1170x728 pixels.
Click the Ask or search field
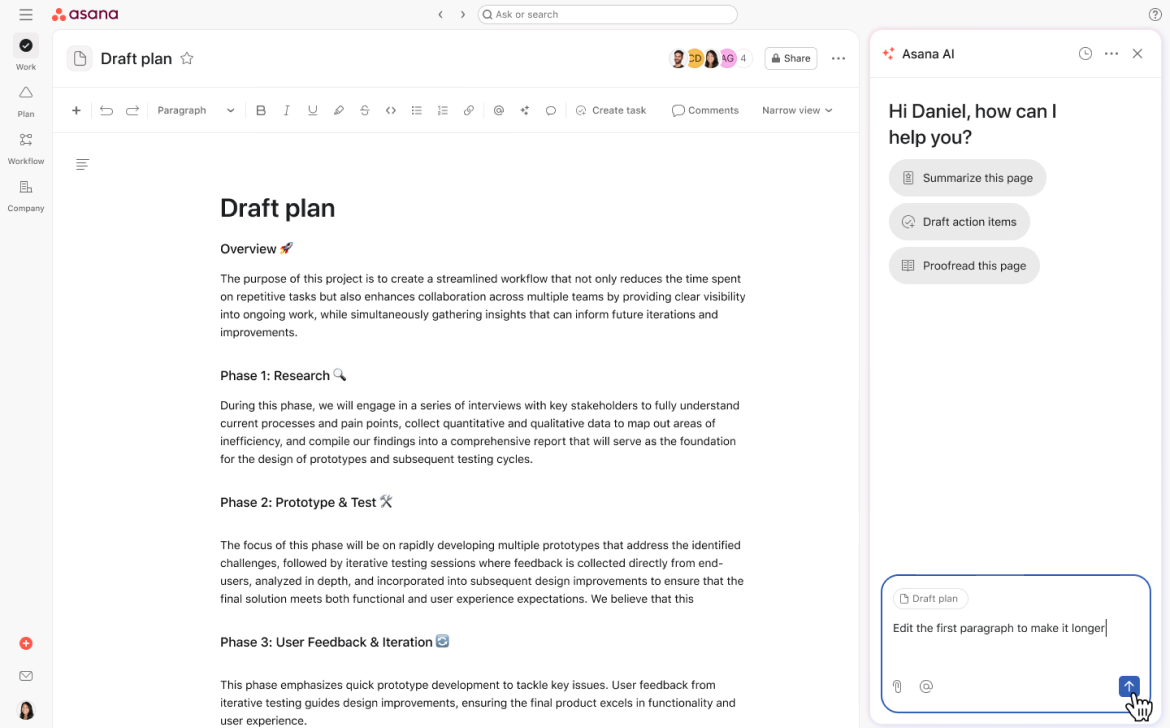tap(607, 14)
